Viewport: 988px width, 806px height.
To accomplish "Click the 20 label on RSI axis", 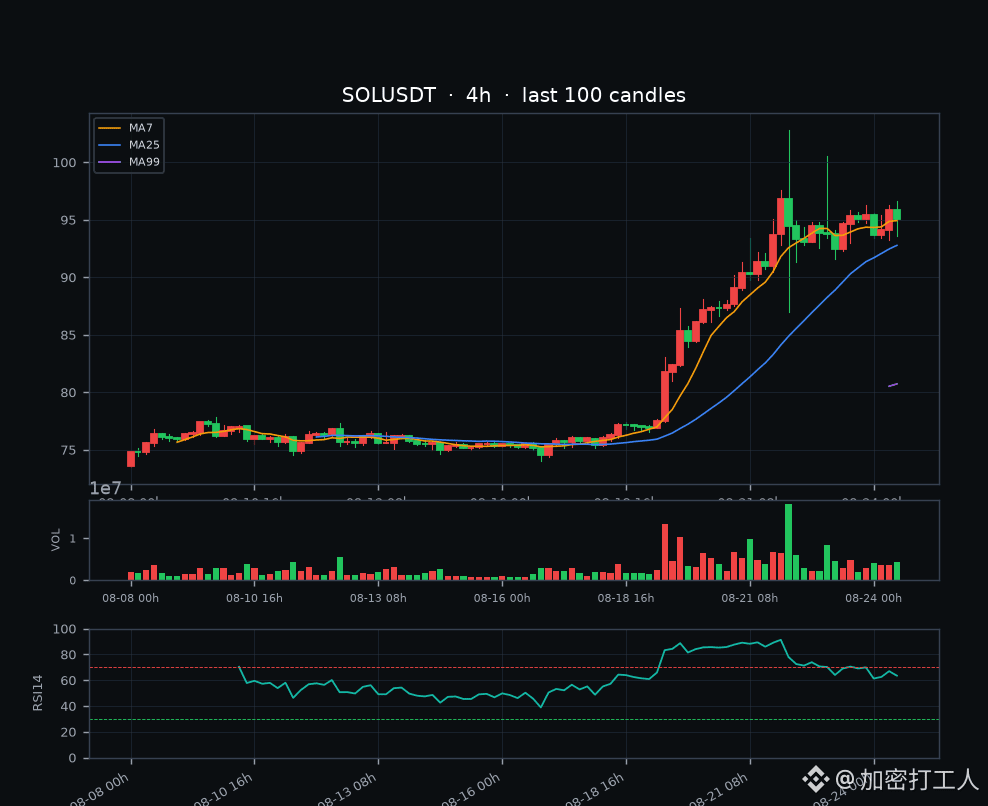I will (x=68, y=732).
